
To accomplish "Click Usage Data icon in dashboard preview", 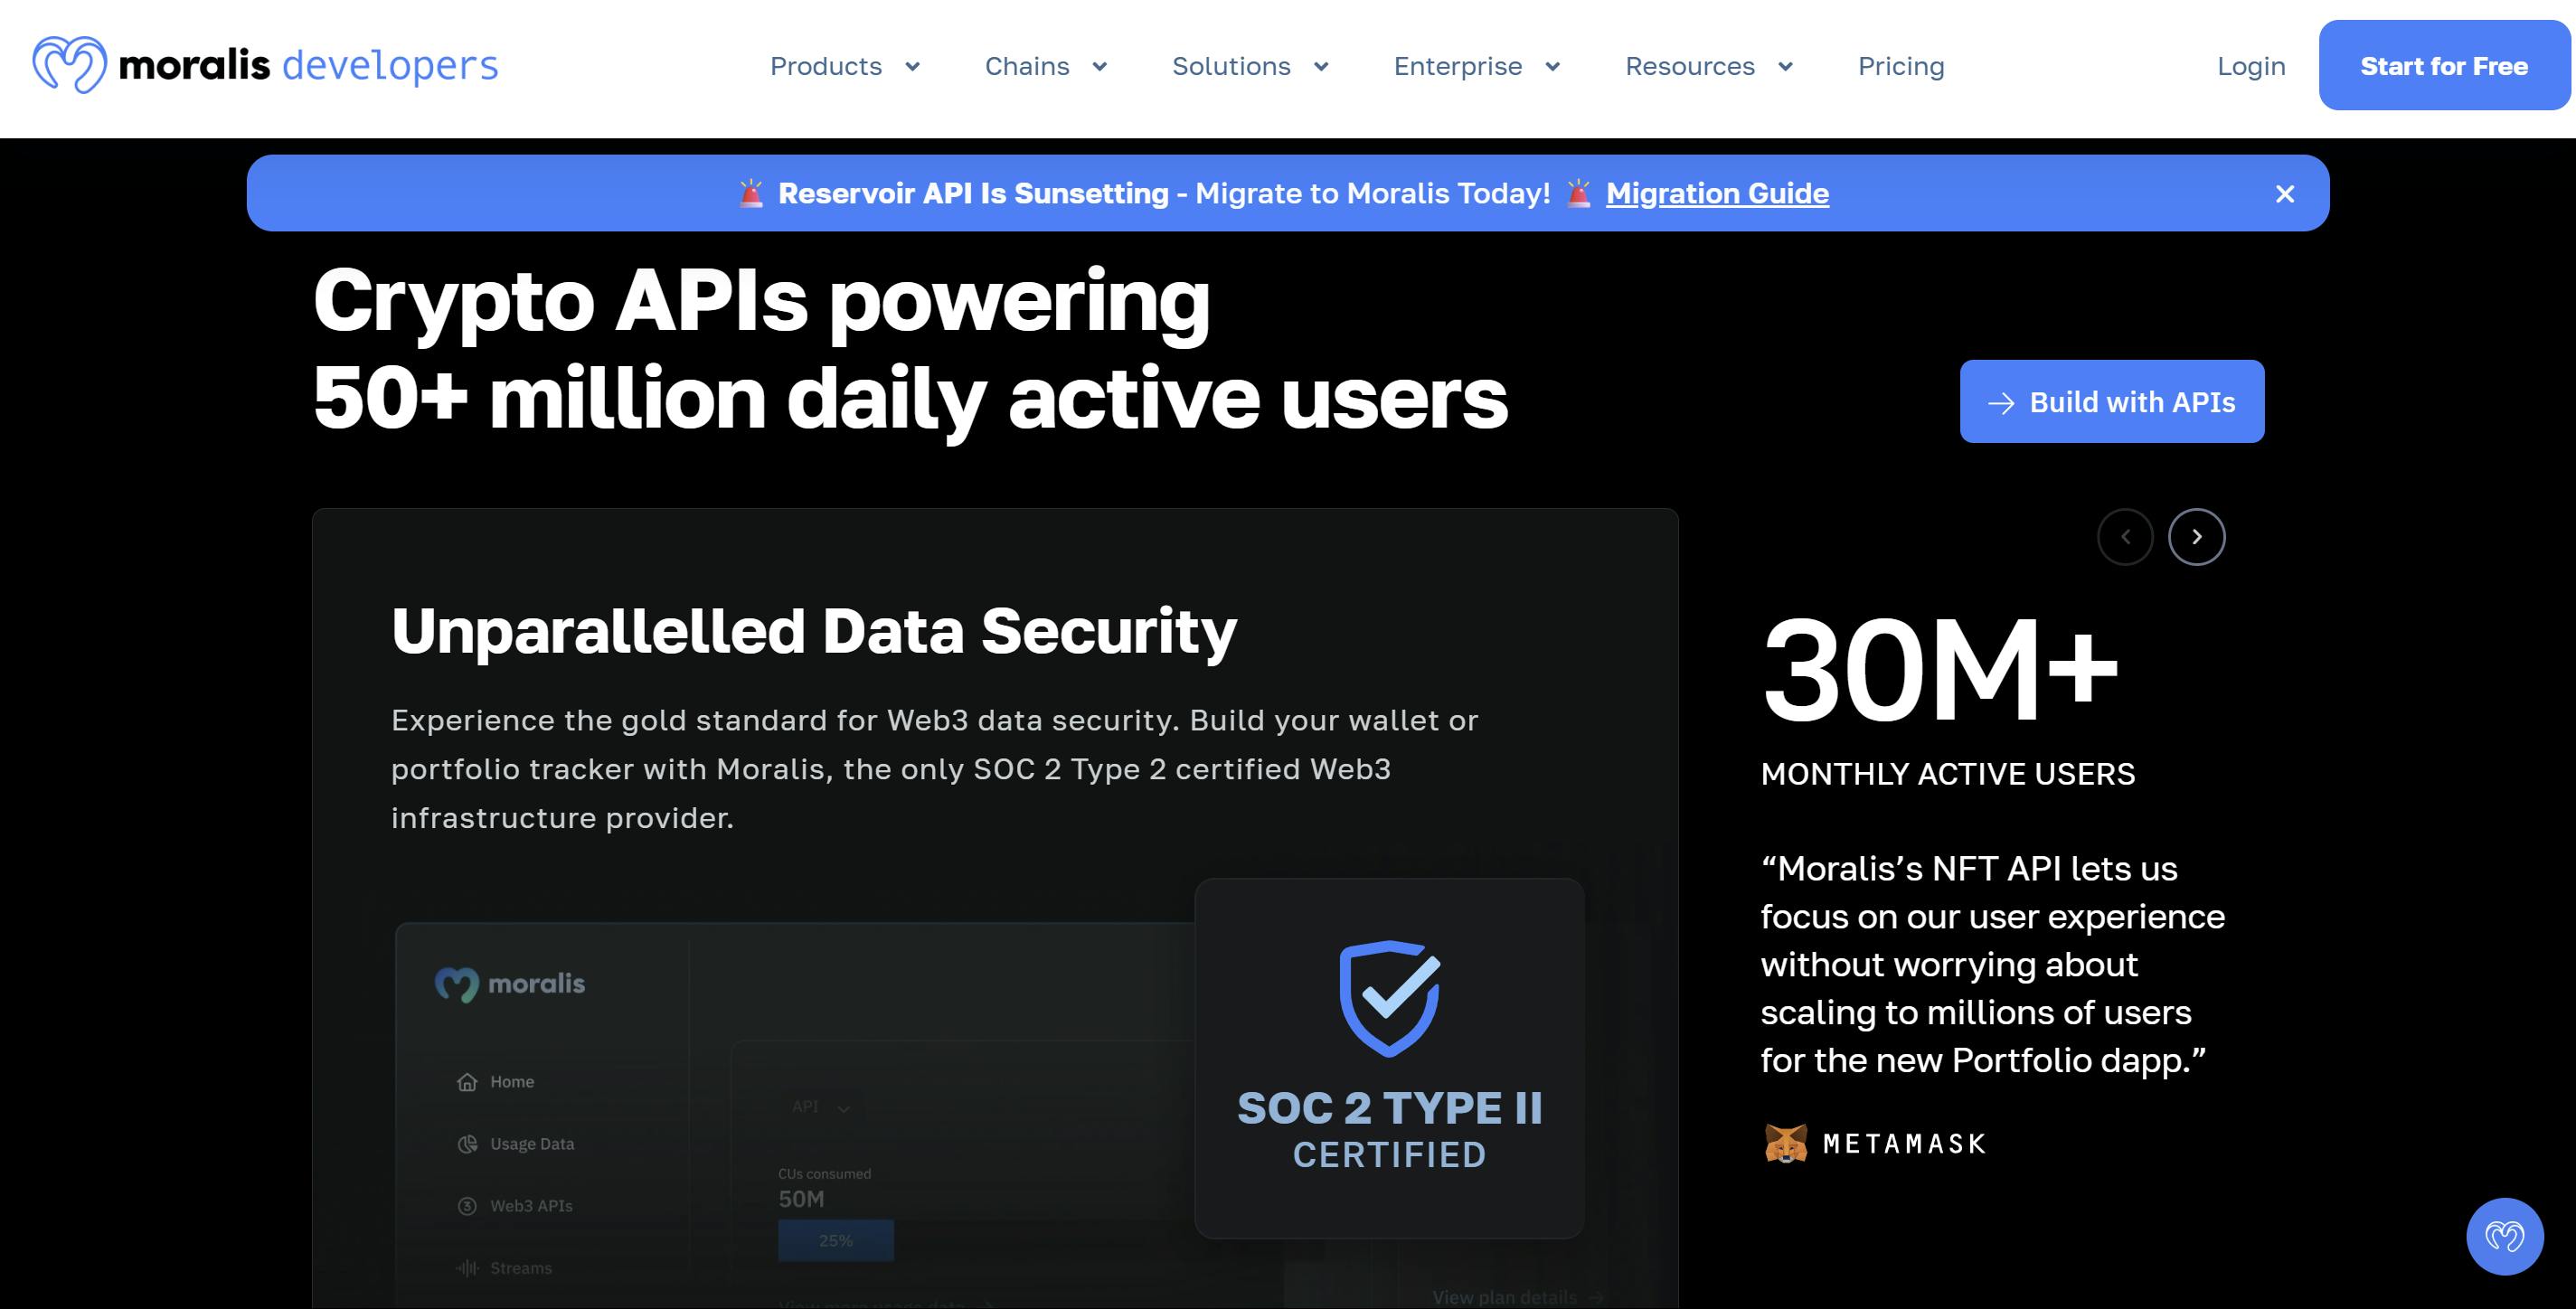I will tap(467, 1144).
